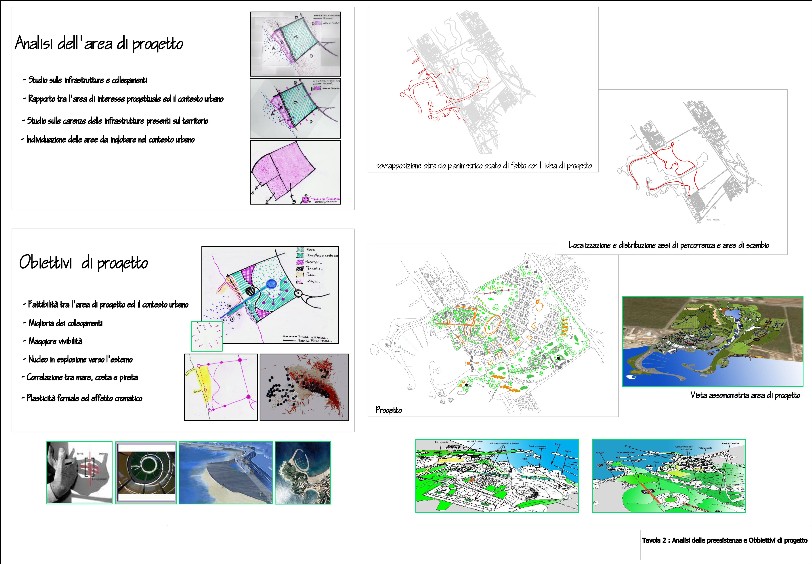Viewport: 812px width, 564px height.
Task: Click "Plasticità formale ed effetto cromatico"
Action: pyautogui.click(x=82, y=398)
